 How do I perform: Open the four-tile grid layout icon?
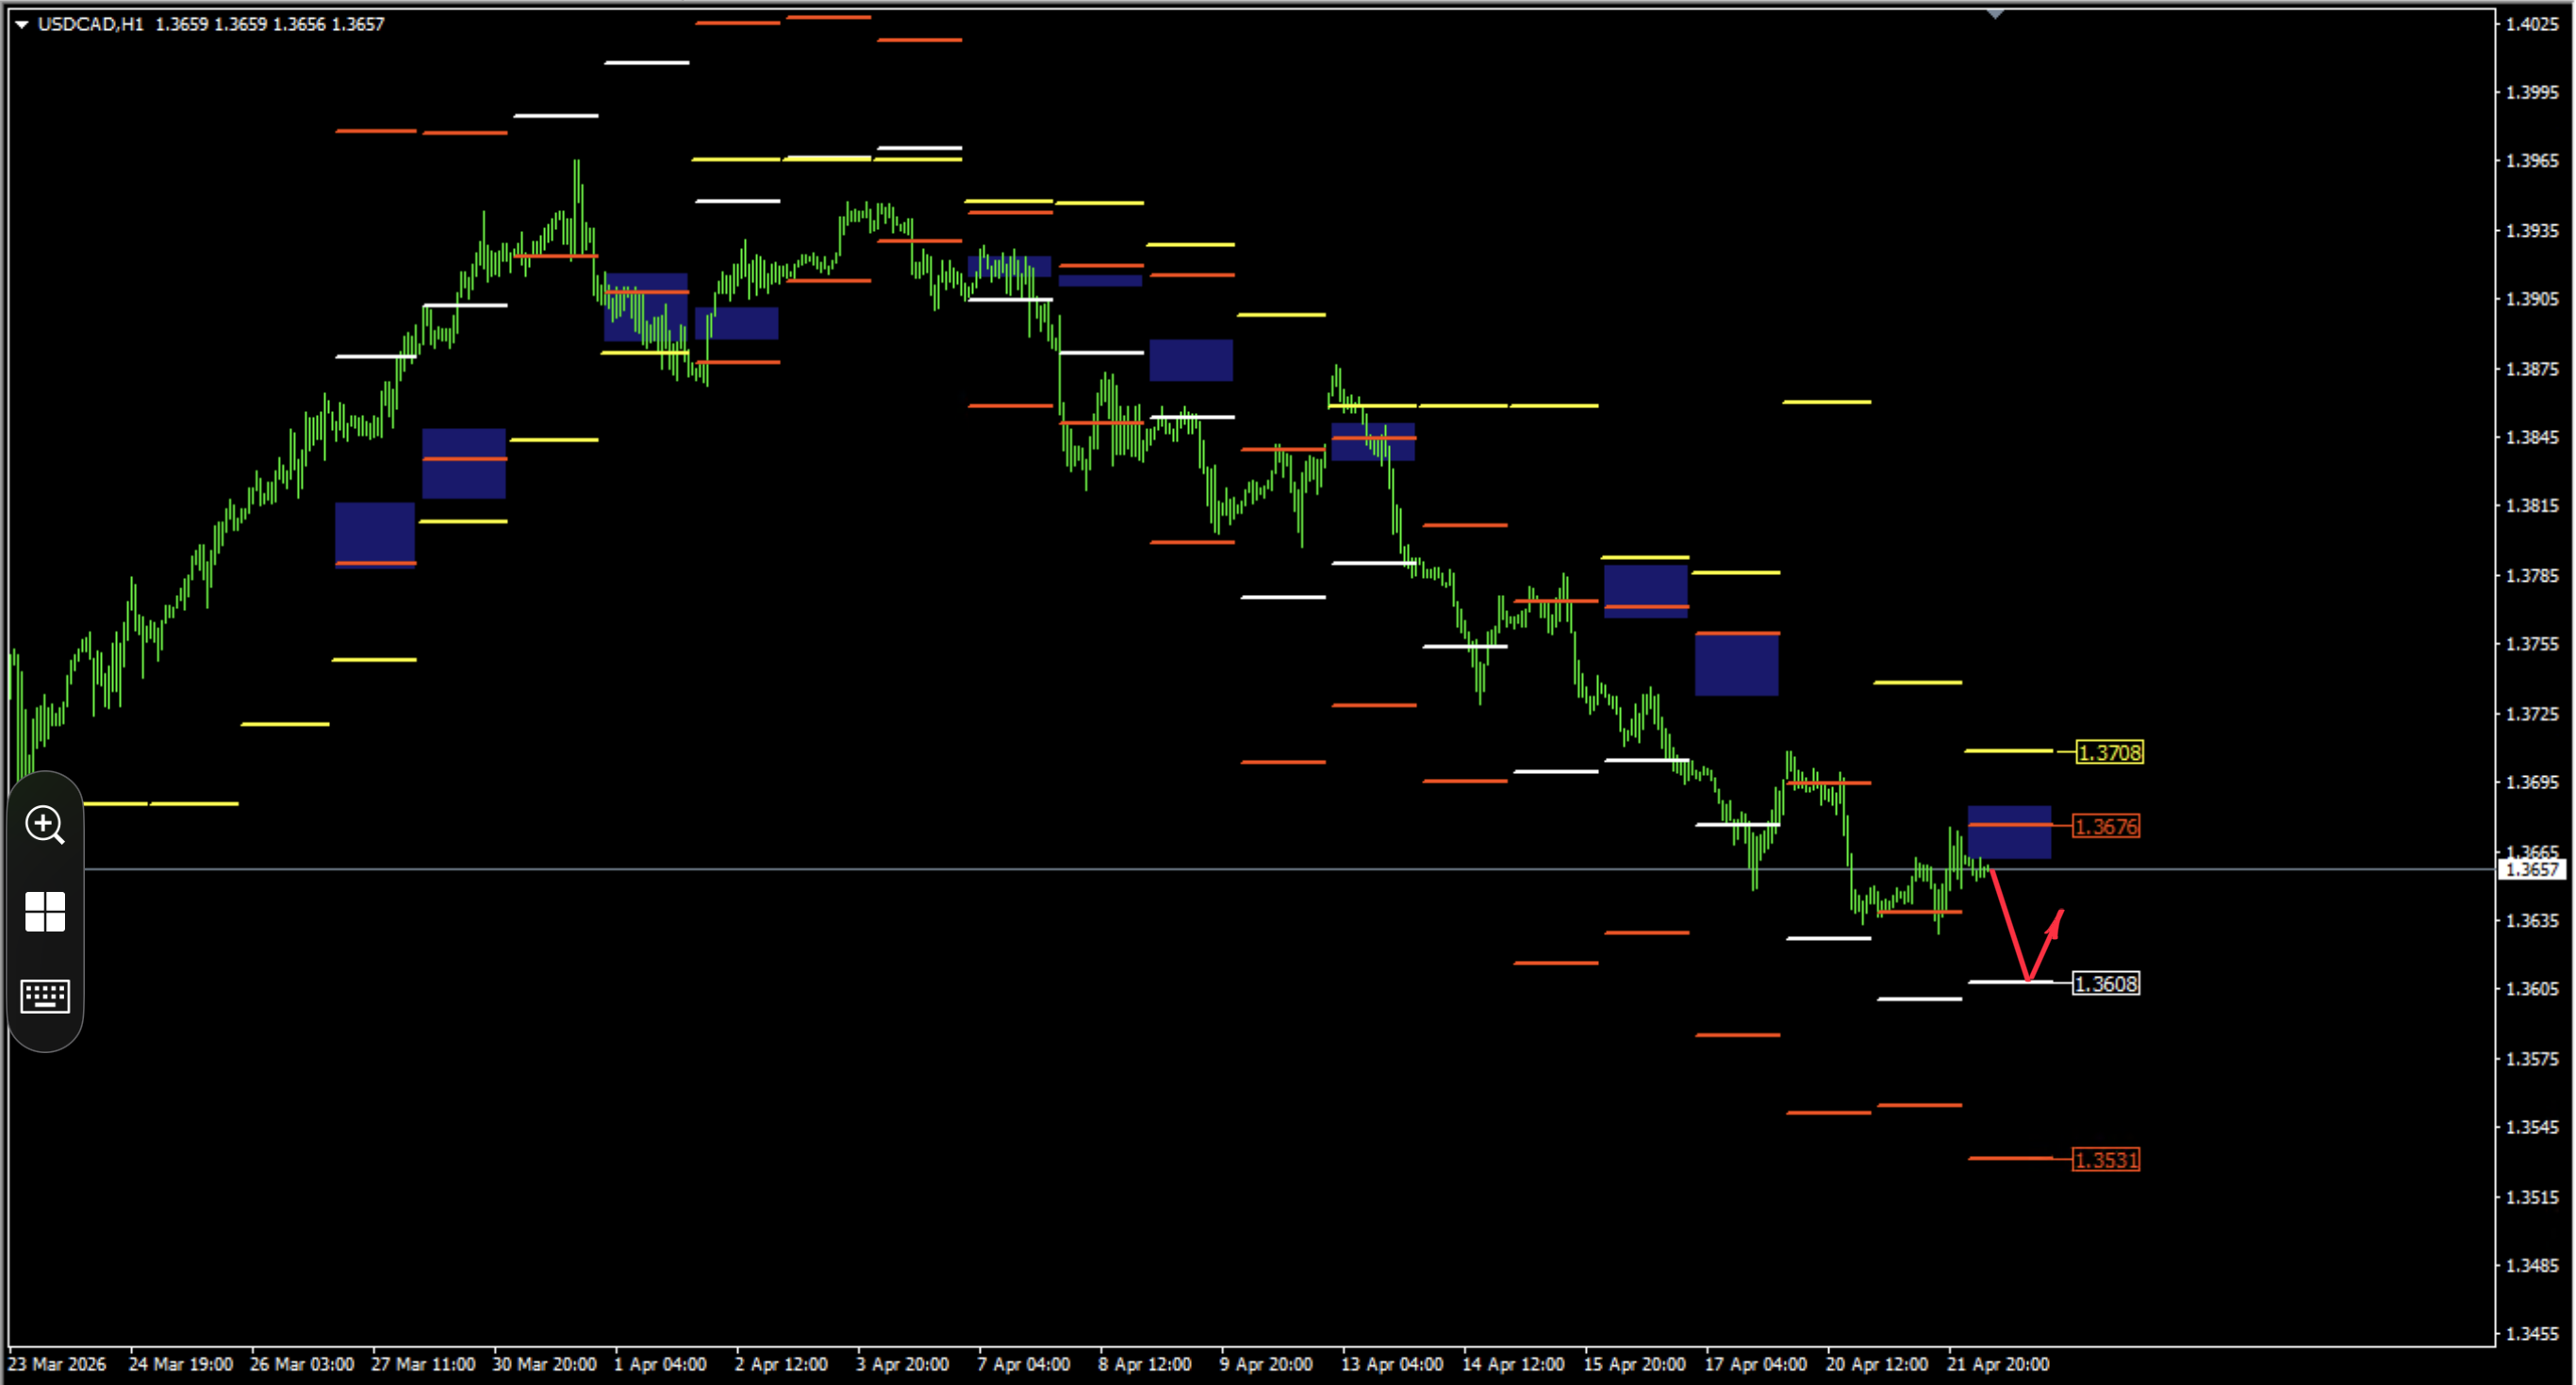(x=45, y=911)
